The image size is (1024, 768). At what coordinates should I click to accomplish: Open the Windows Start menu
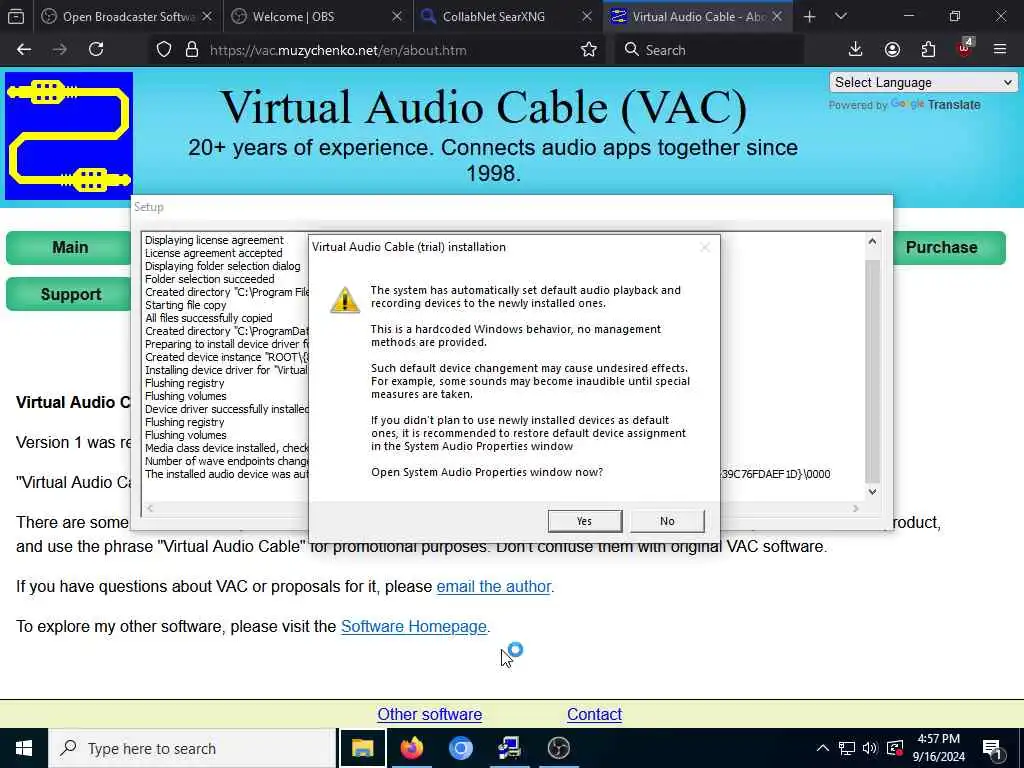coord(24,748)
